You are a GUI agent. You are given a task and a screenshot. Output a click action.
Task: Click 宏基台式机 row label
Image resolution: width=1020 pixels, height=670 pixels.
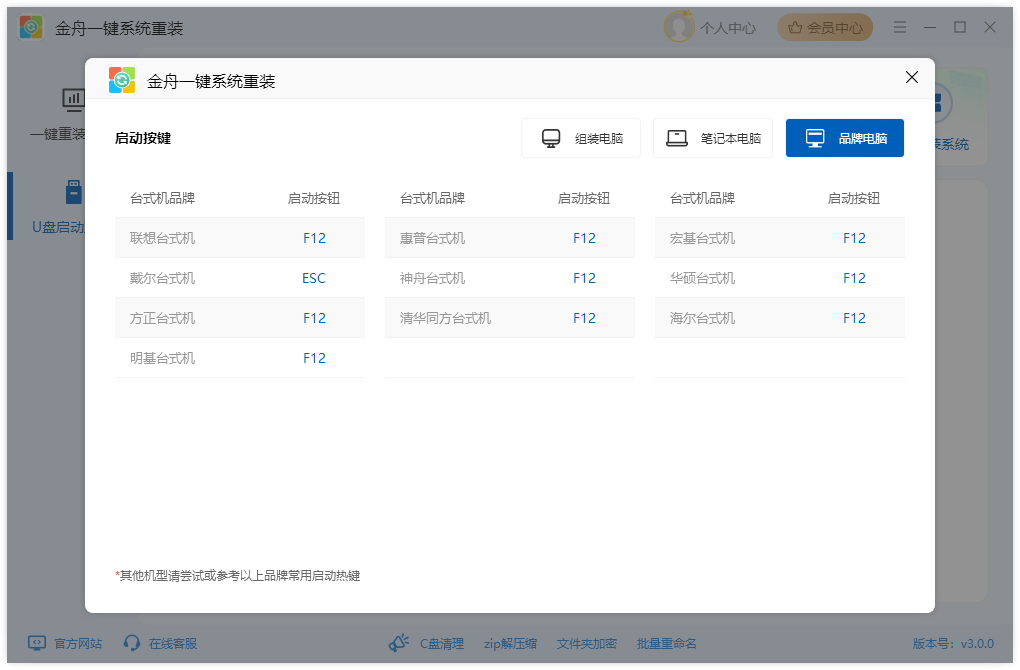tap(703, 238)
